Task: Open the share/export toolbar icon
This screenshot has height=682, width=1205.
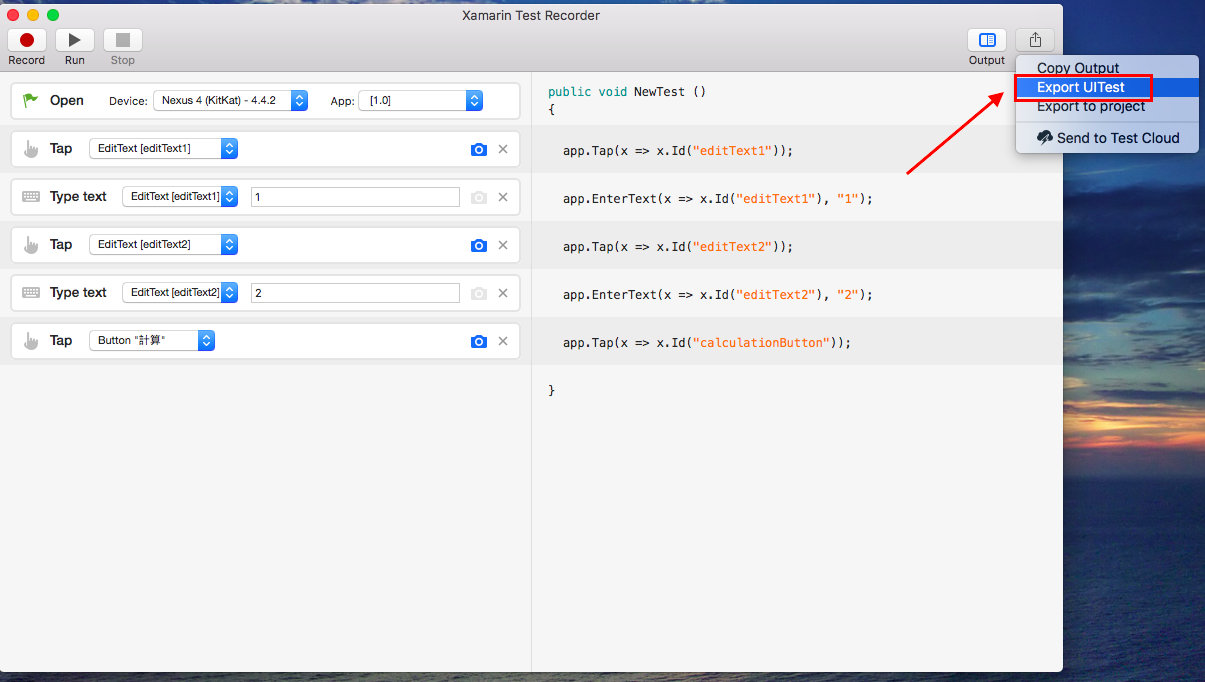Action: tap(1035, 40)
